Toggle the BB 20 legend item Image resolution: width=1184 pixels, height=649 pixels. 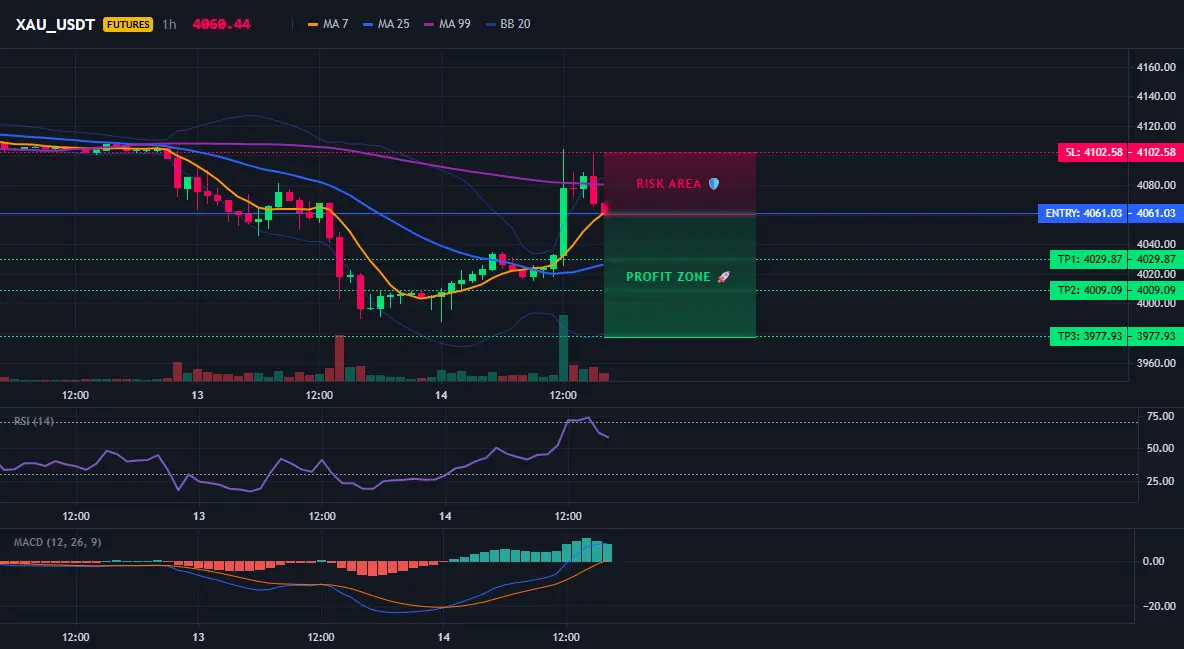point(508,24)
